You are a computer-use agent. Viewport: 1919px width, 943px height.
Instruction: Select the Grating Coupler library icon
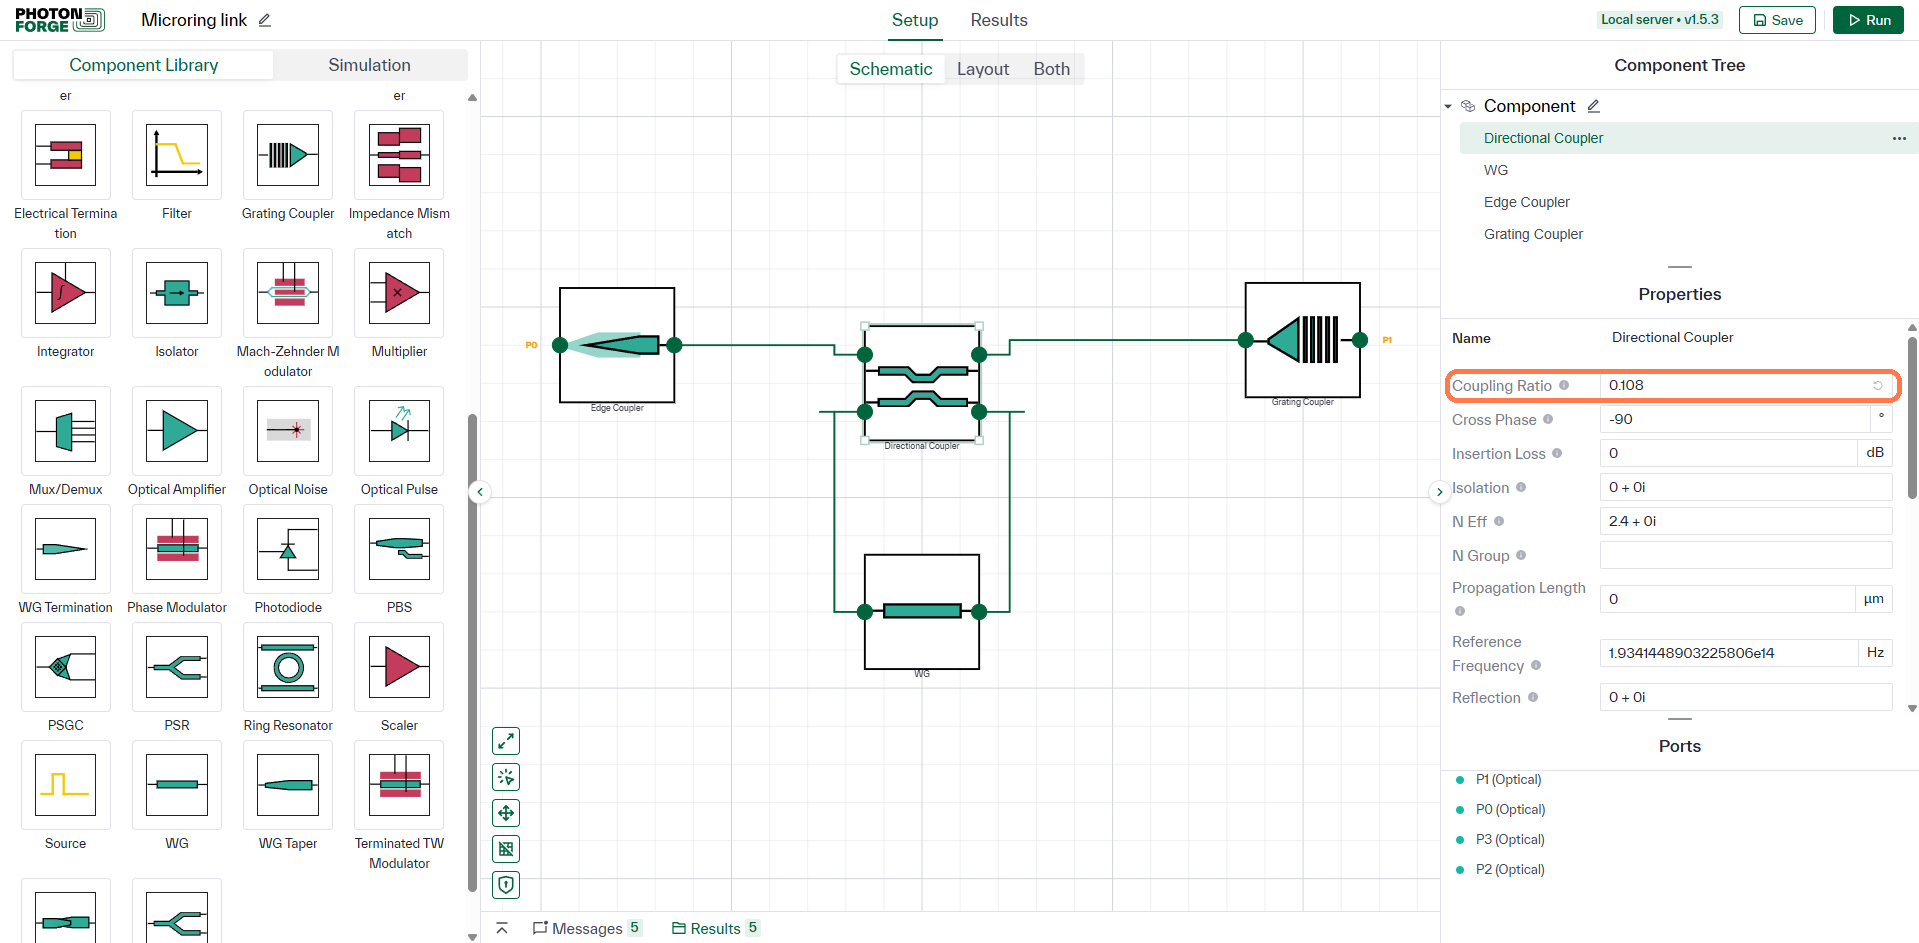coord(288,155)
